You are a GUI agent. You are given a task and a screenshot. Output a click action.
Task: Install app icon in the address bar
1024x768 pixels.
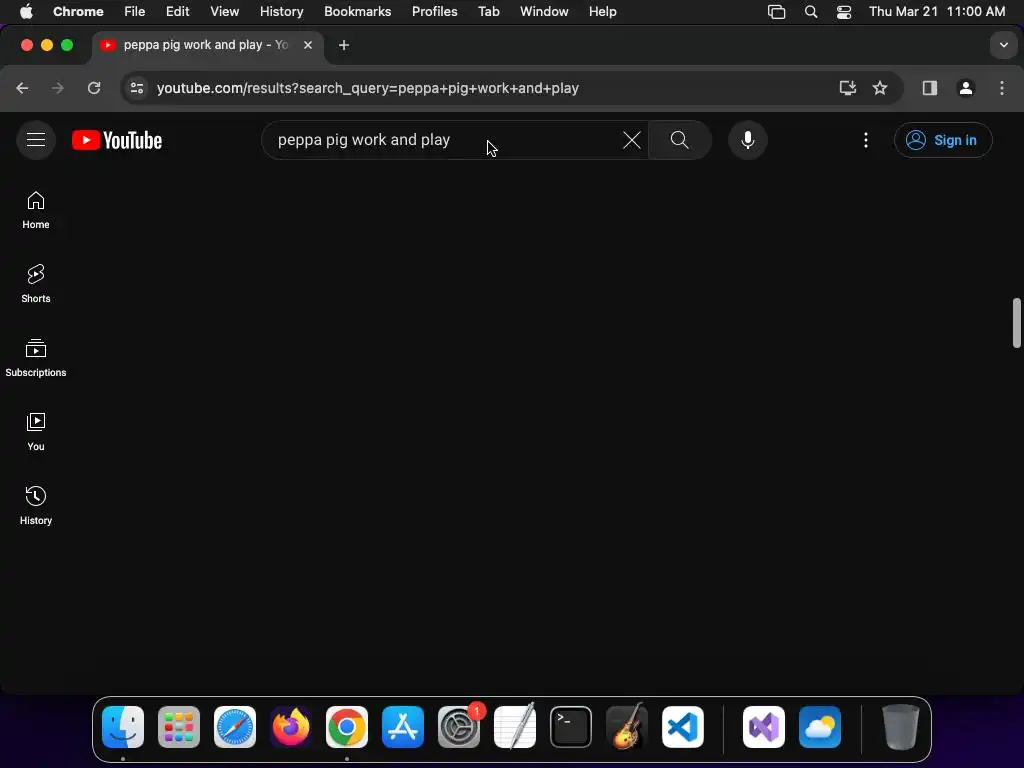point(848,88)
